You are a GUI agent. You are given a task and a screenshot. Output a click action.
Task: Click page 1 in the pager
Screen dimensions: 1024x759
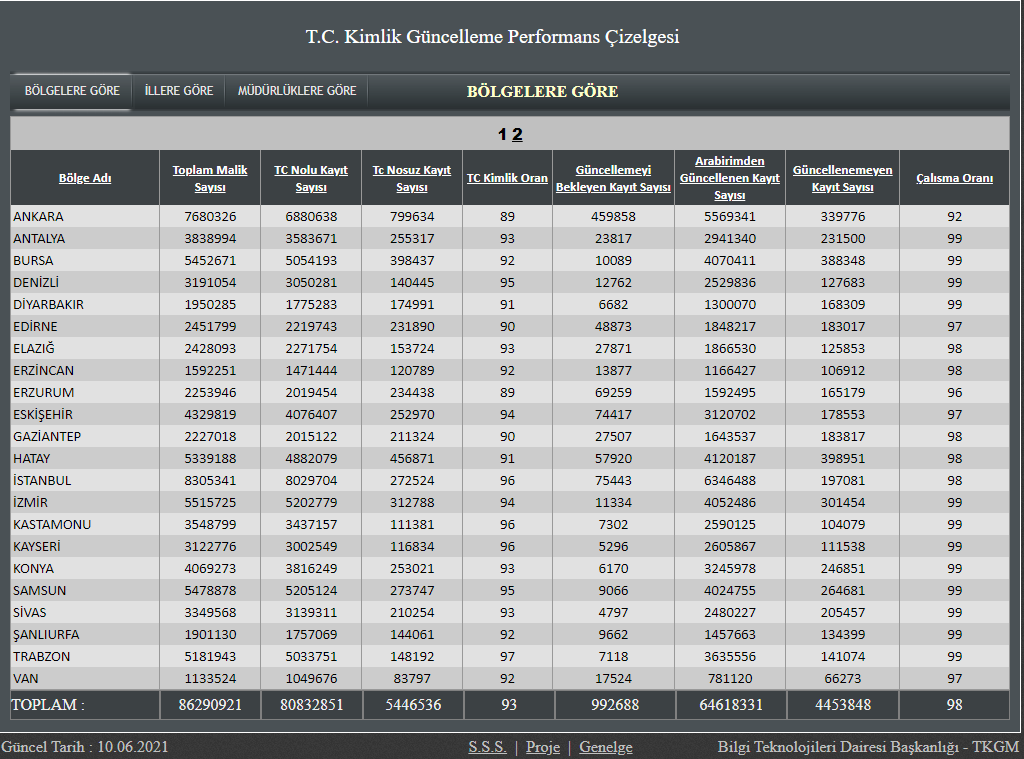(502, 135)
